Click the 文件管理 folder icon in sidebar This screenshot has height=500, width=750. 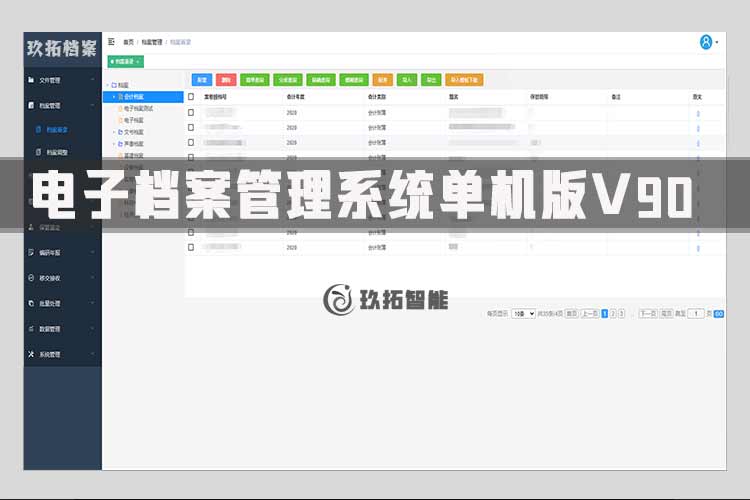(31, 79)
